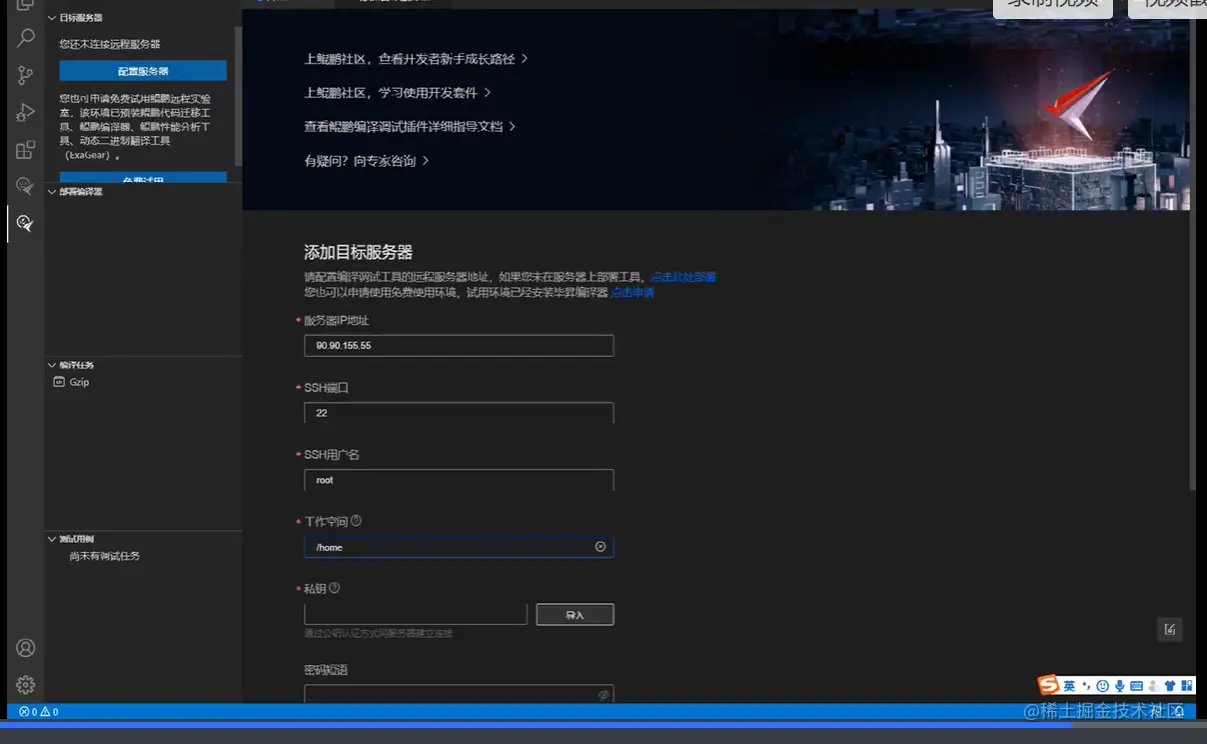Screen dimensions: 1207x744
Task: Click the 配置服务器 button
Action: click(x=143, y=71)
